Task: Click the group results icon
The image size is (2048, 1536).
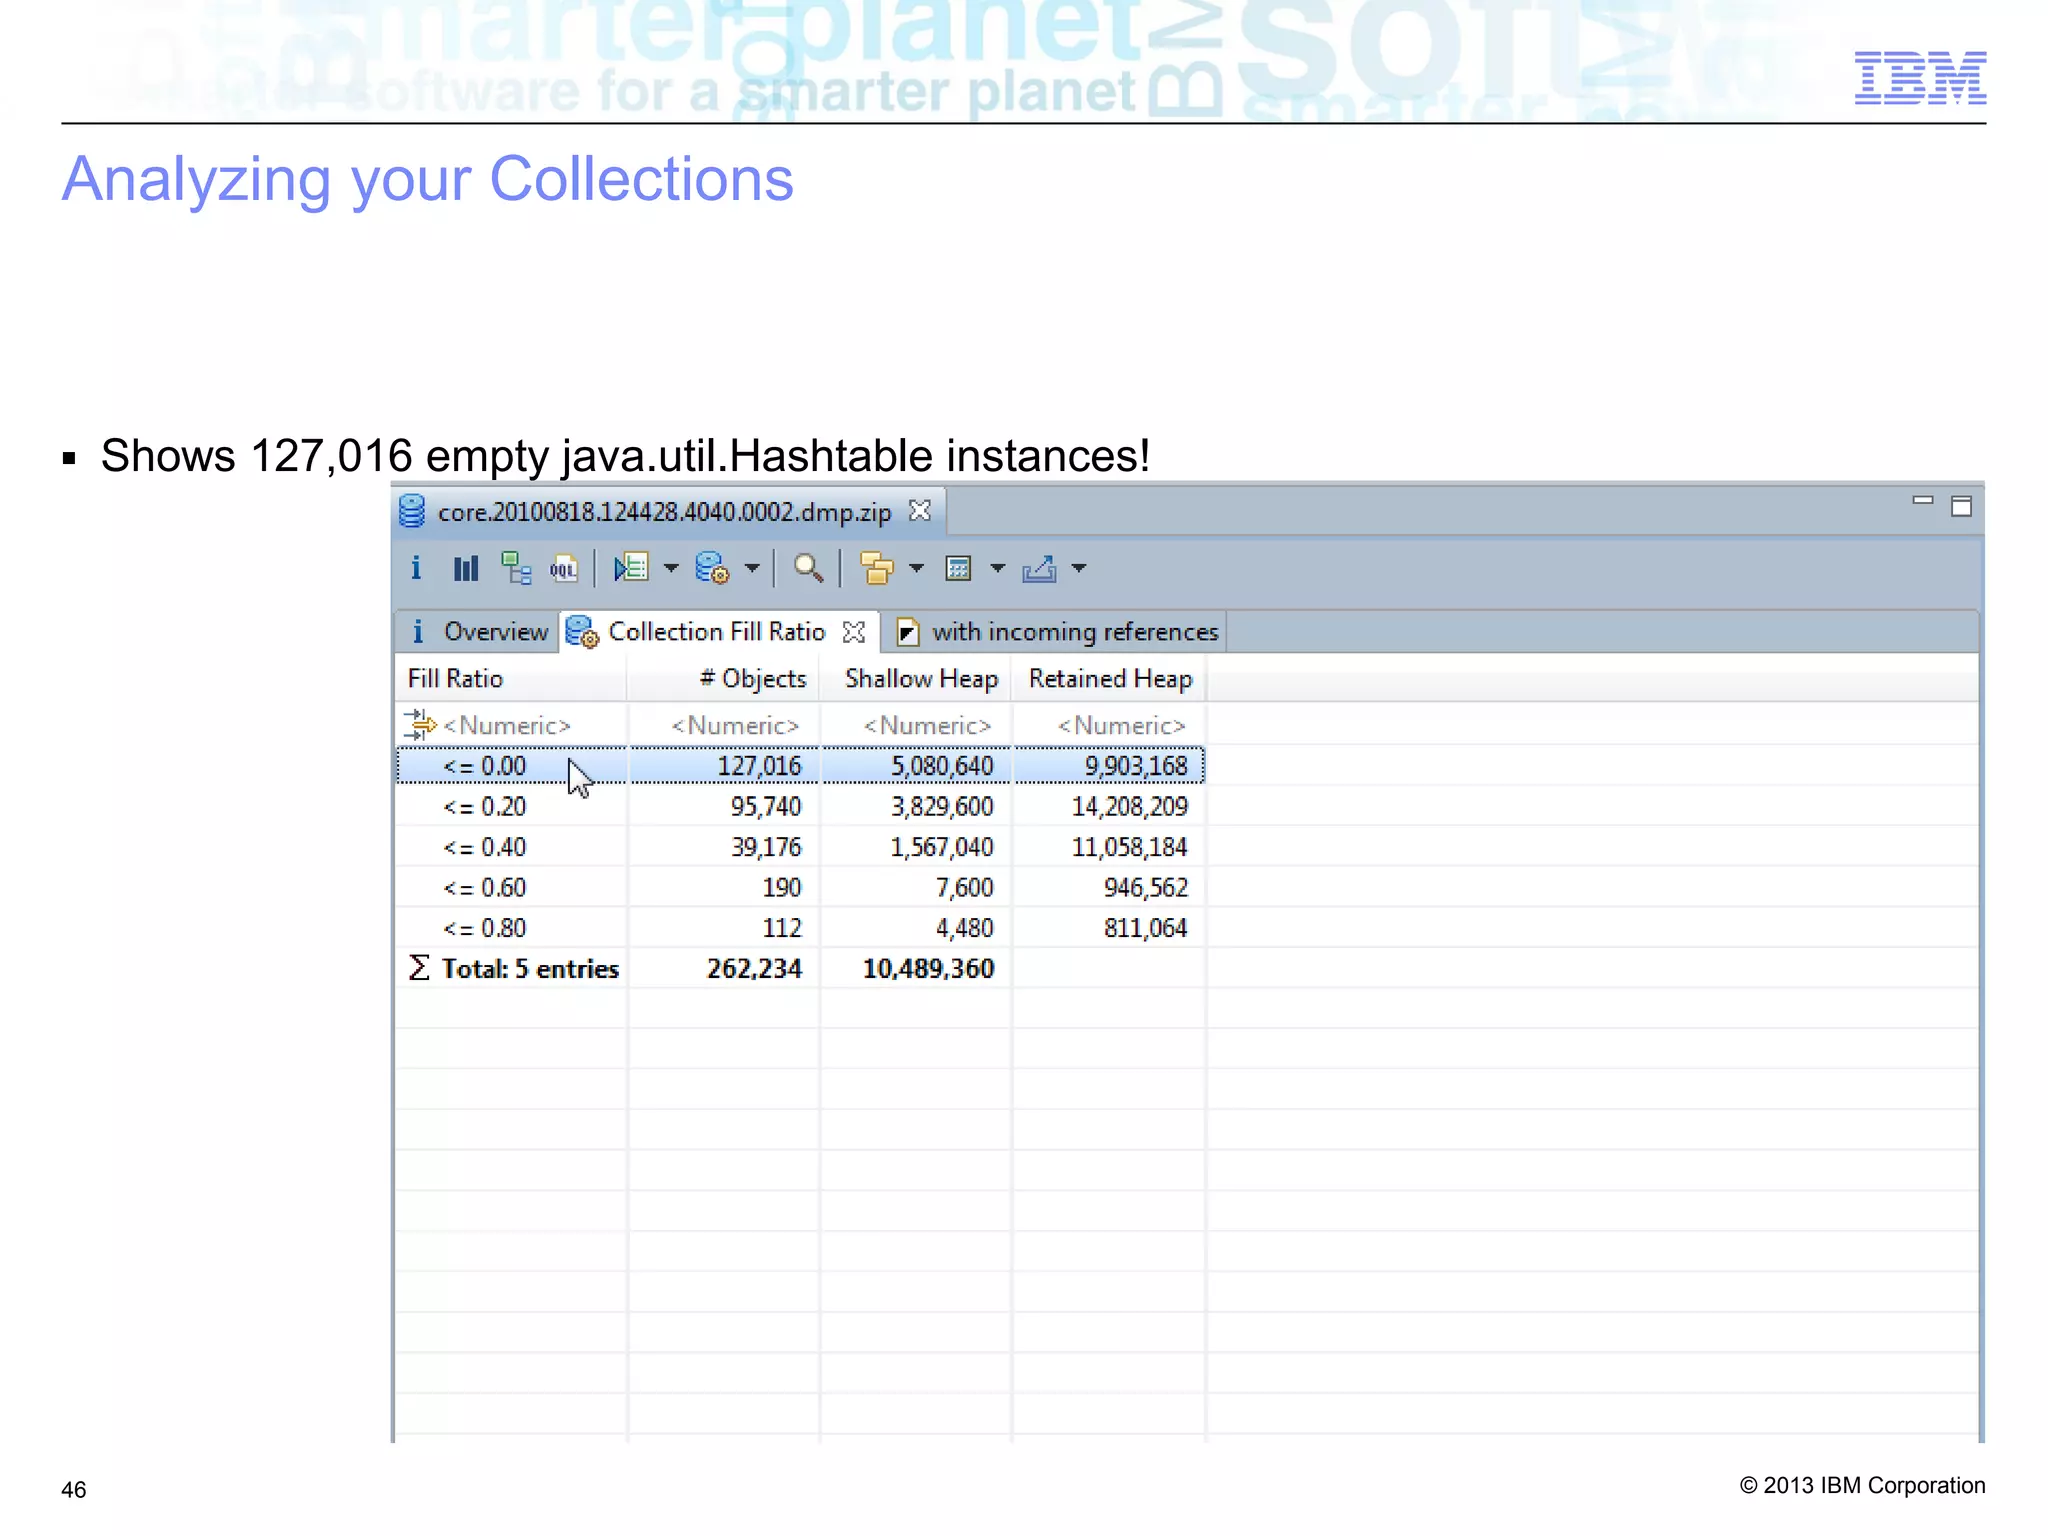Action: pyautogui.click(x=877, y=569)
